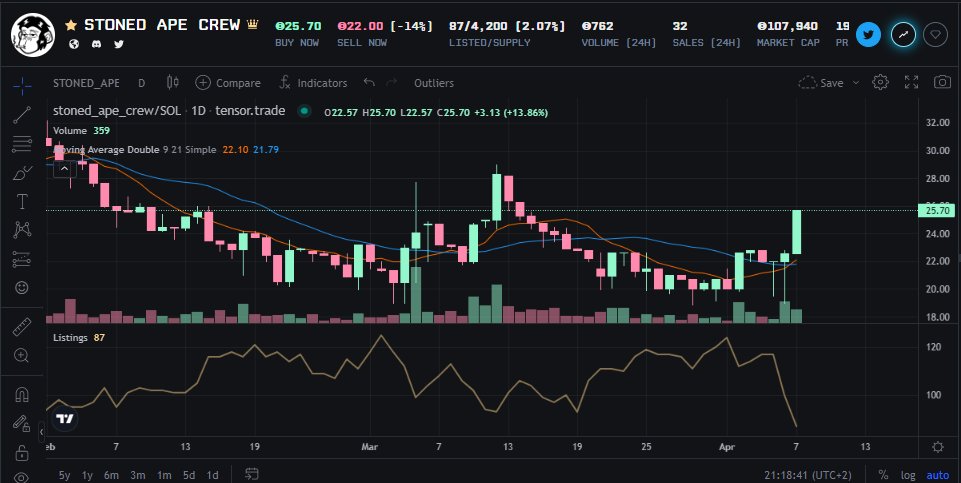The width and height of the screenshot is (961, 483).
Task: Click the 25.70 current price label
Action: [936, 211]
